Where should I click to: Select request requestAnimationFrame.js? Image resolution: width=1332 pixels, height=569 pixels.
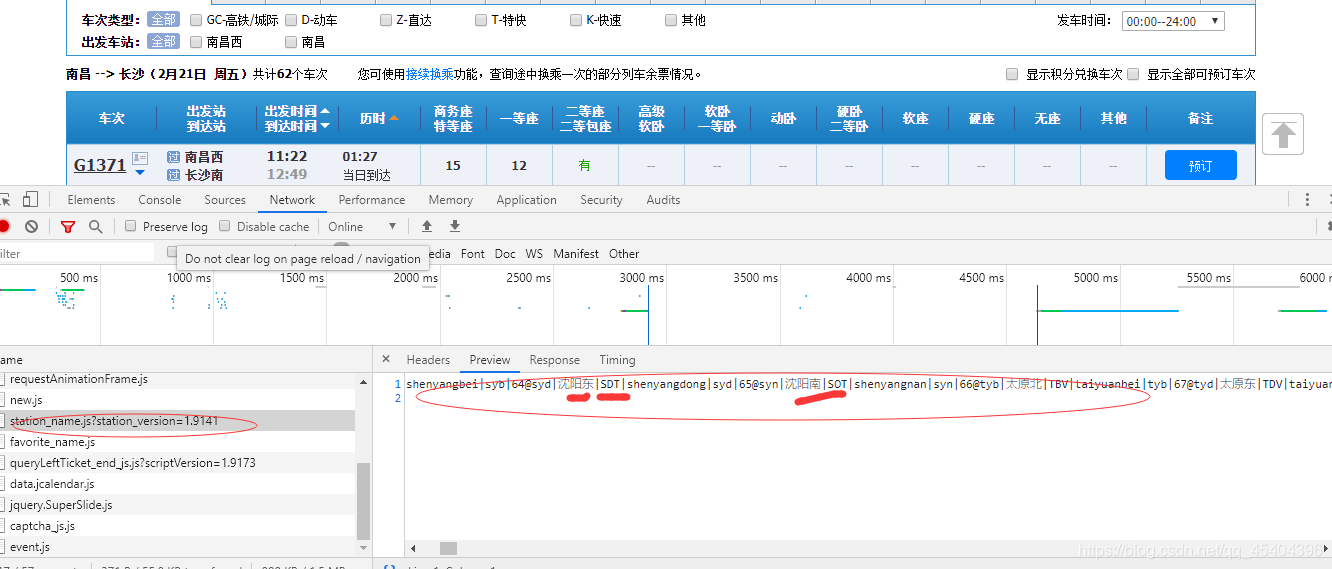(178, 379)
